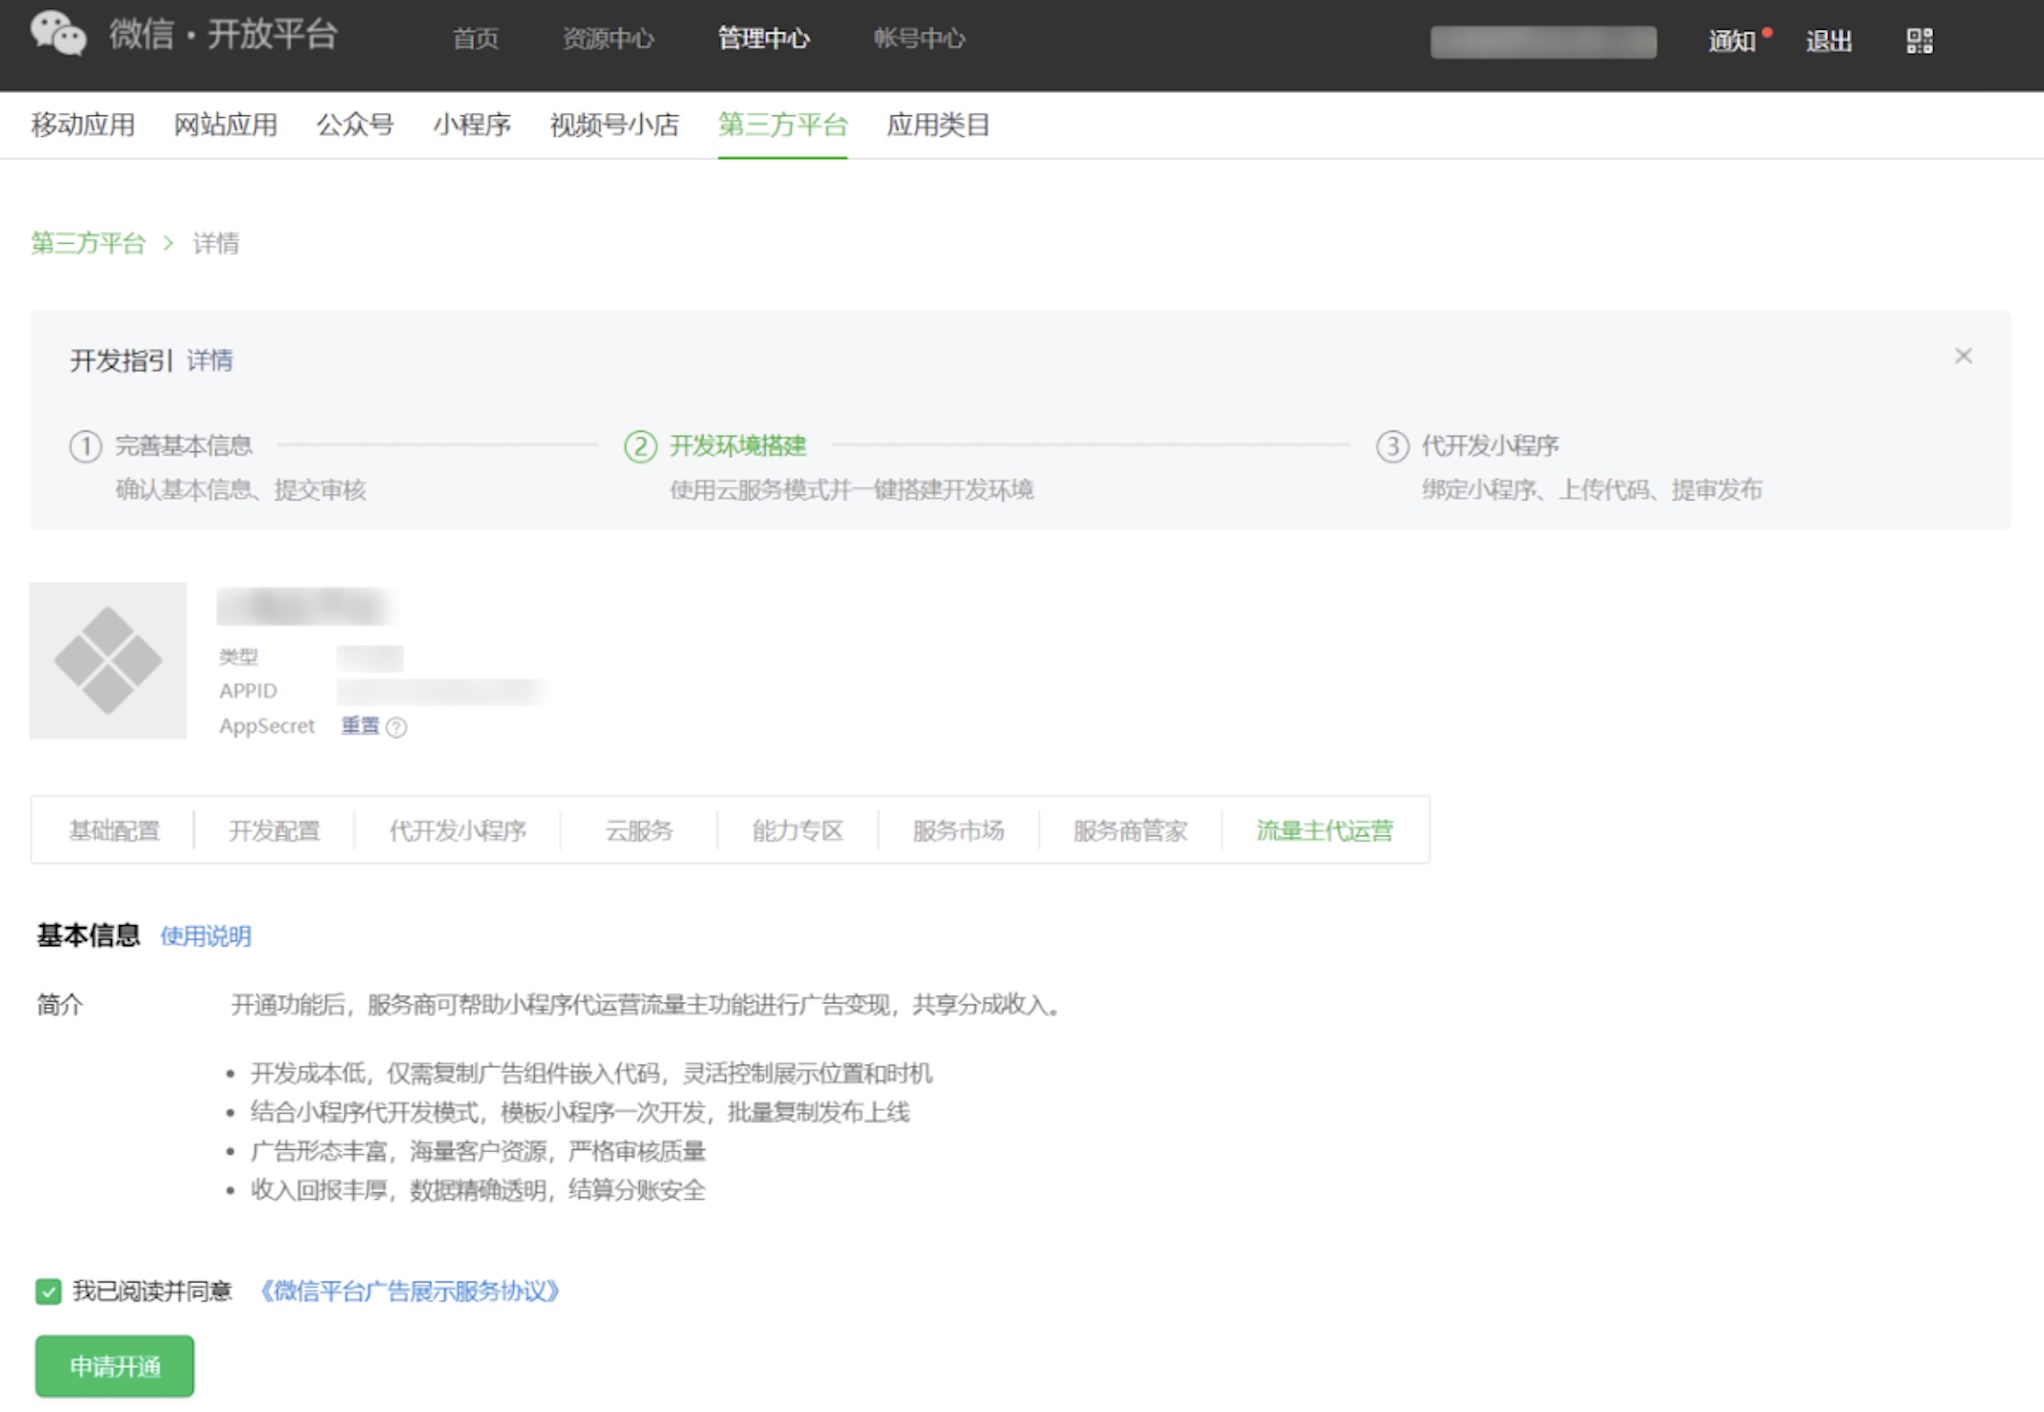Click 退出 to log out
Image resolution: width=2044 pixels, height=1412 pixels.
1829,41
